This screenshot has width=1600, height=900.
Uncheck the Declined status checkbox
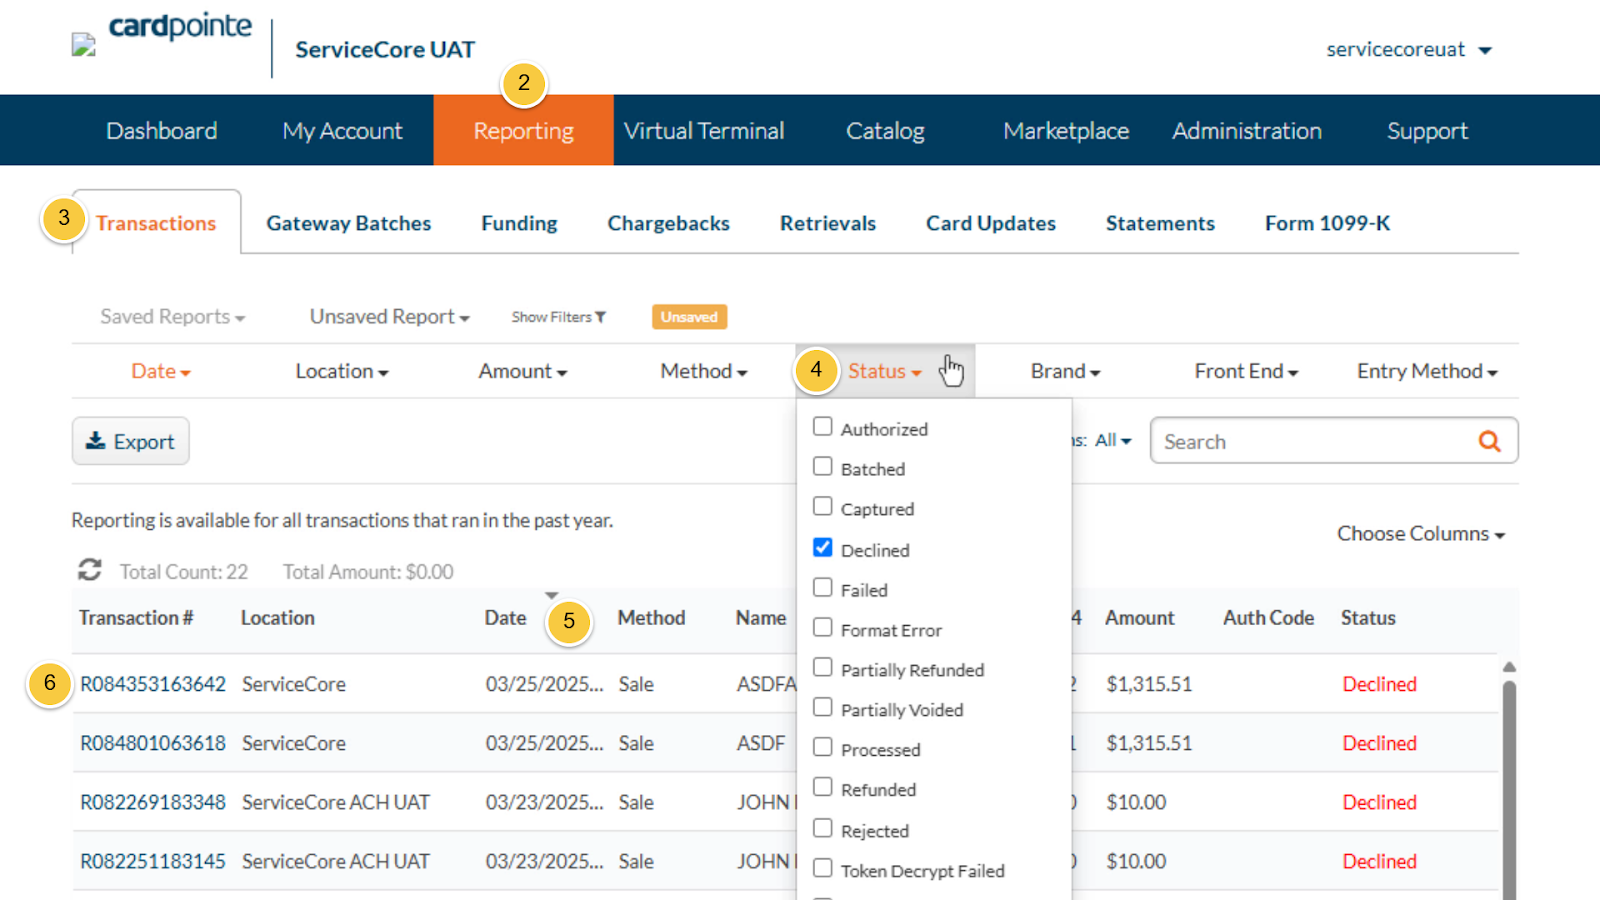pos(822,548)
